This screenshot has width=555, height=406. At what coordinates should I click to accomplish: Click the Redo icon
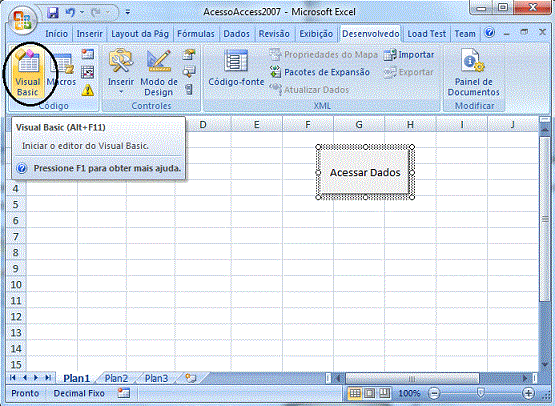pyautogui.click(x=96, y=12)
